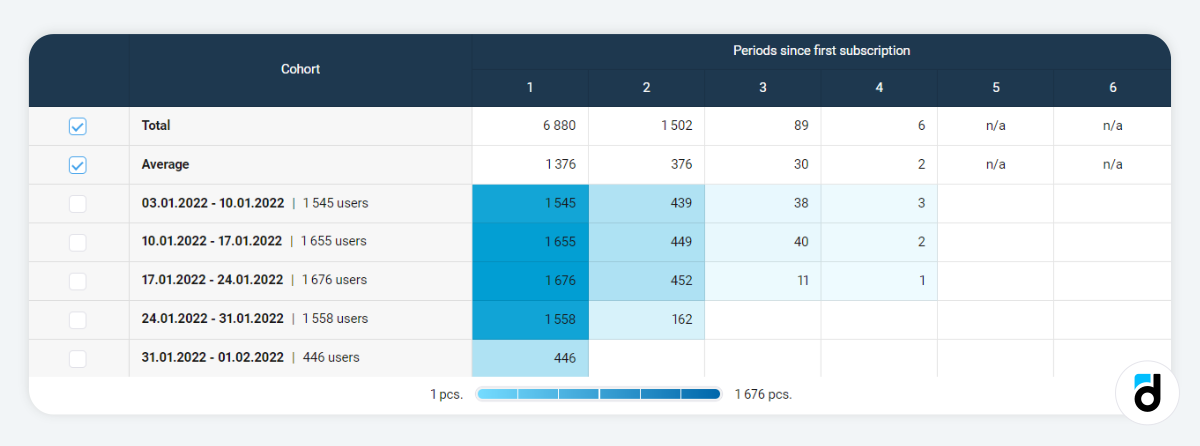Tick checkbox for 10.01.2022 - 17.01.2022 cohort
Viewport: 1200px width, 446px height.
pos(78,242)
